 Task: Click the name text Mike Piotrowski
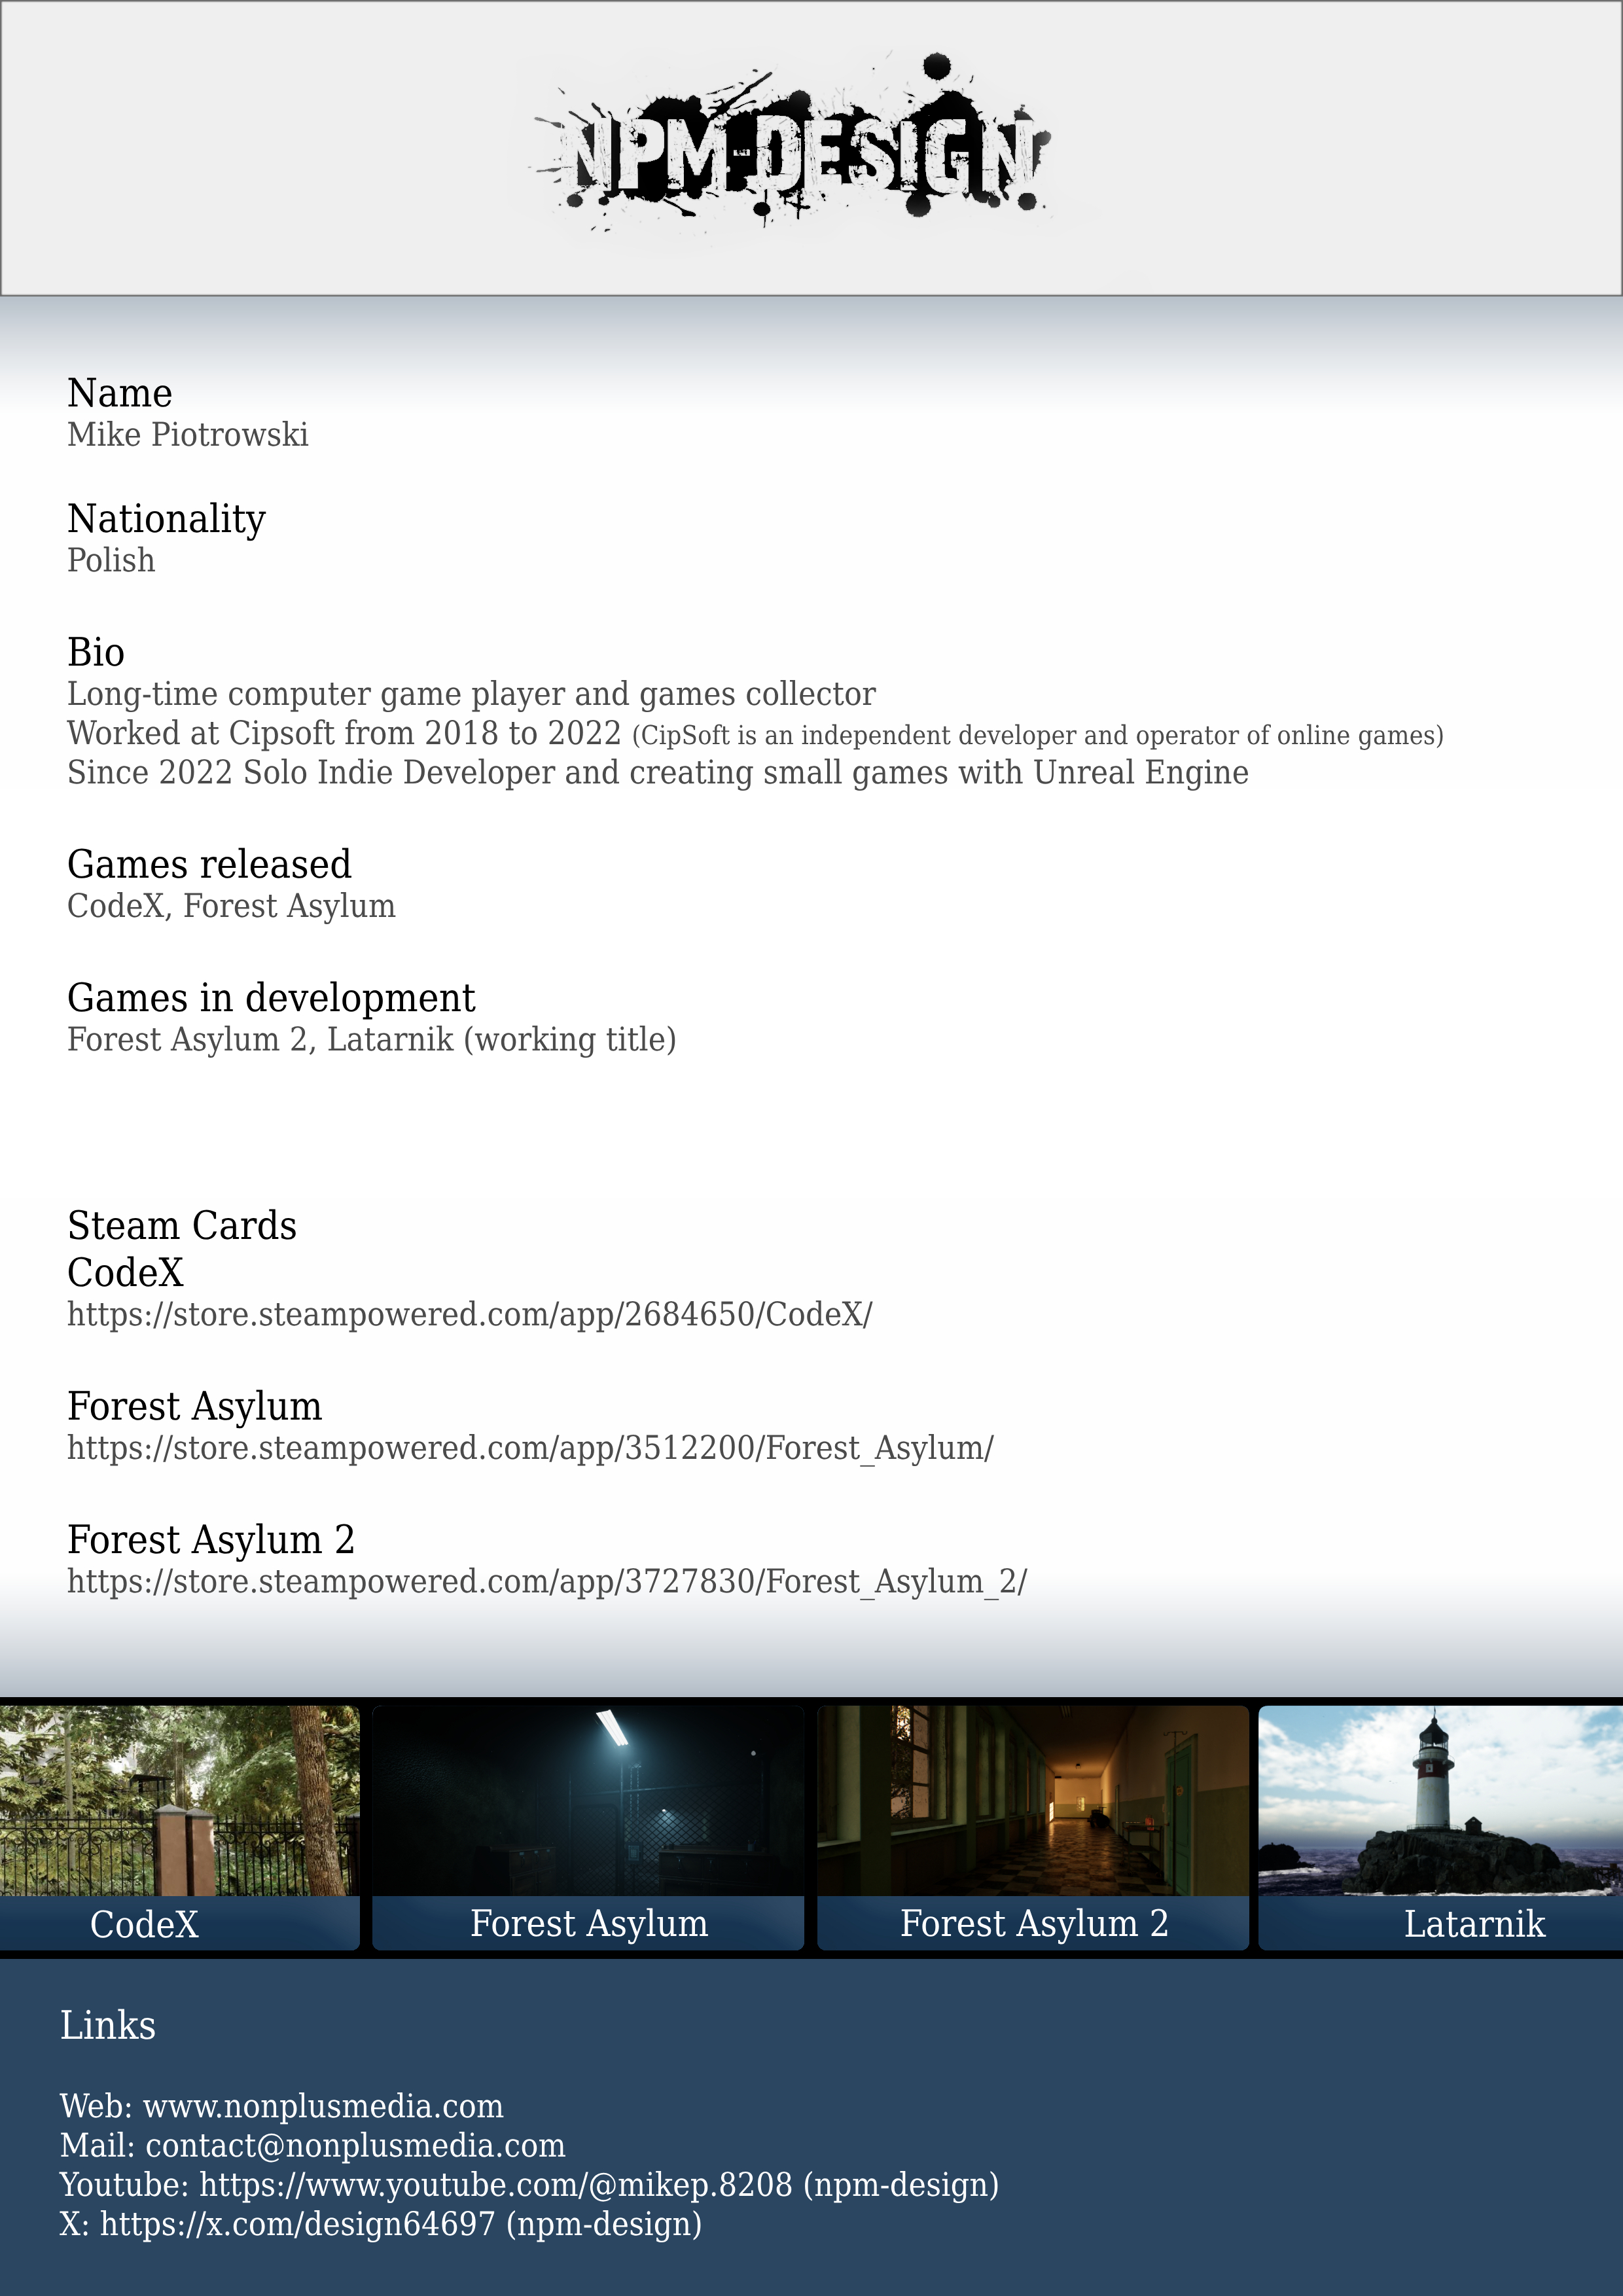188,435
